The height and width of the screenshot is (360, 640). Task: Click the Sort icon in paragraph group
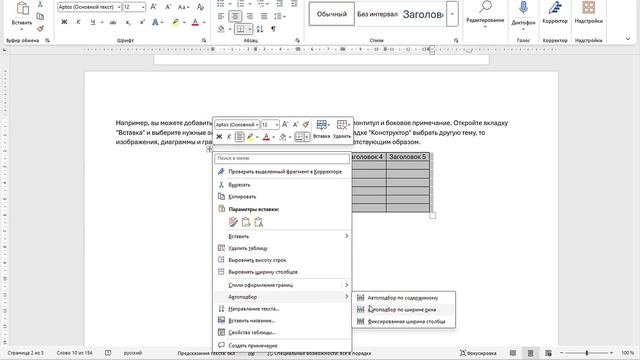tap(260, 29)
